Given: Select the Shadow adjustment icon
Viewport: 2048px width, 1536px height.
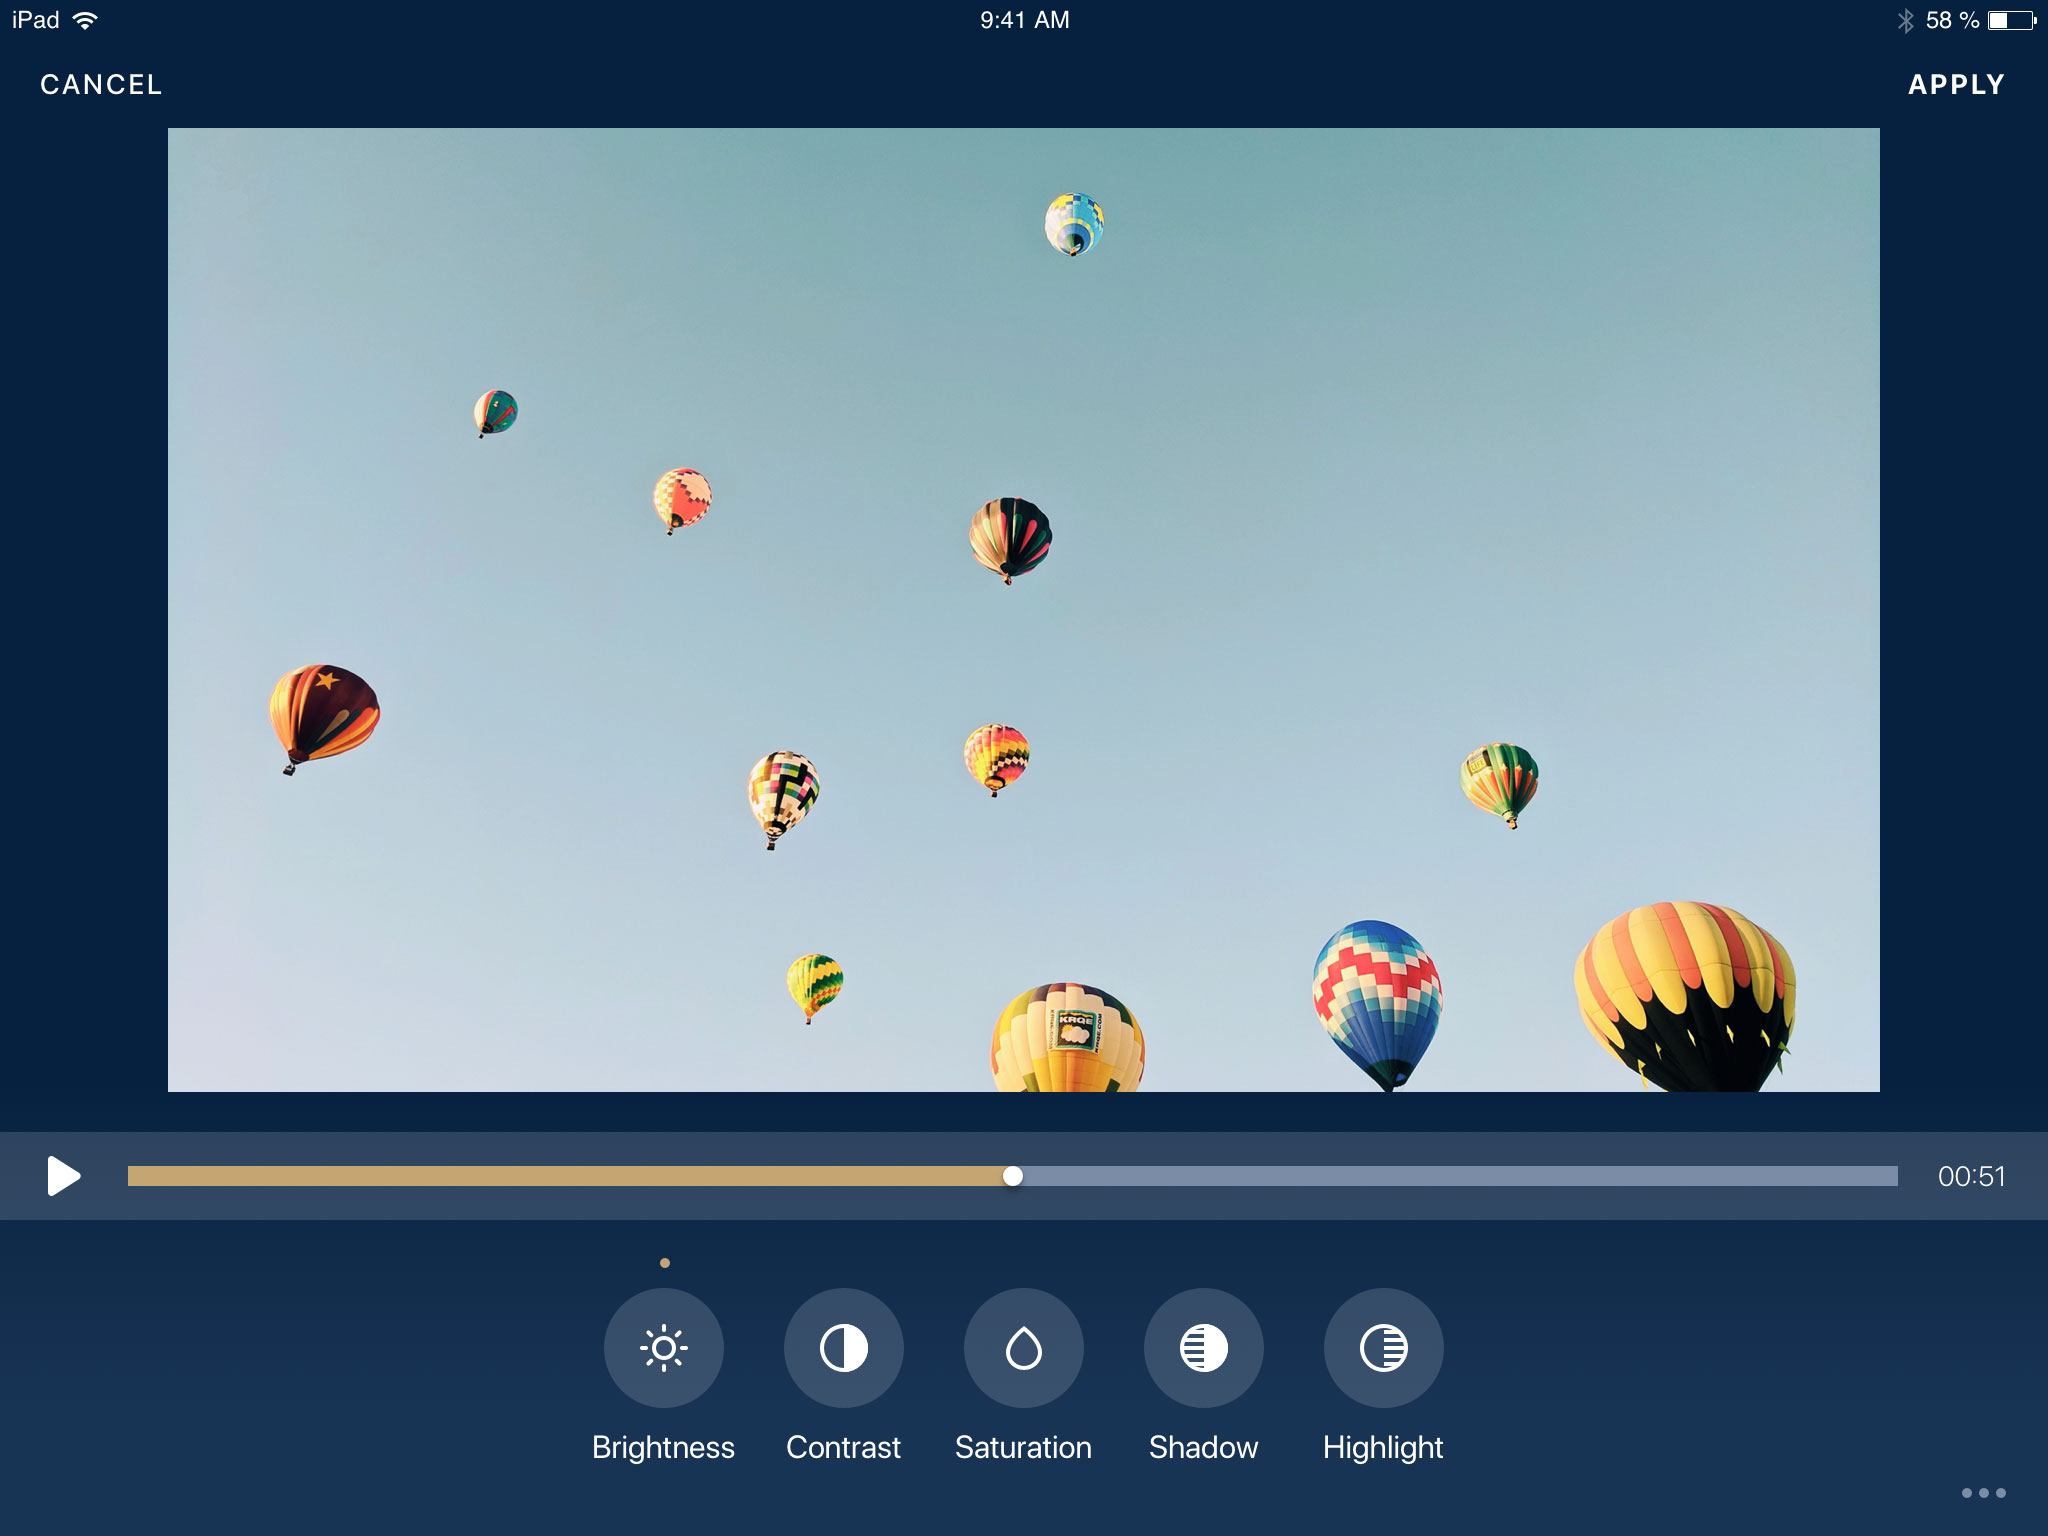Looking at the screenshot, I should [1204, 1348].
